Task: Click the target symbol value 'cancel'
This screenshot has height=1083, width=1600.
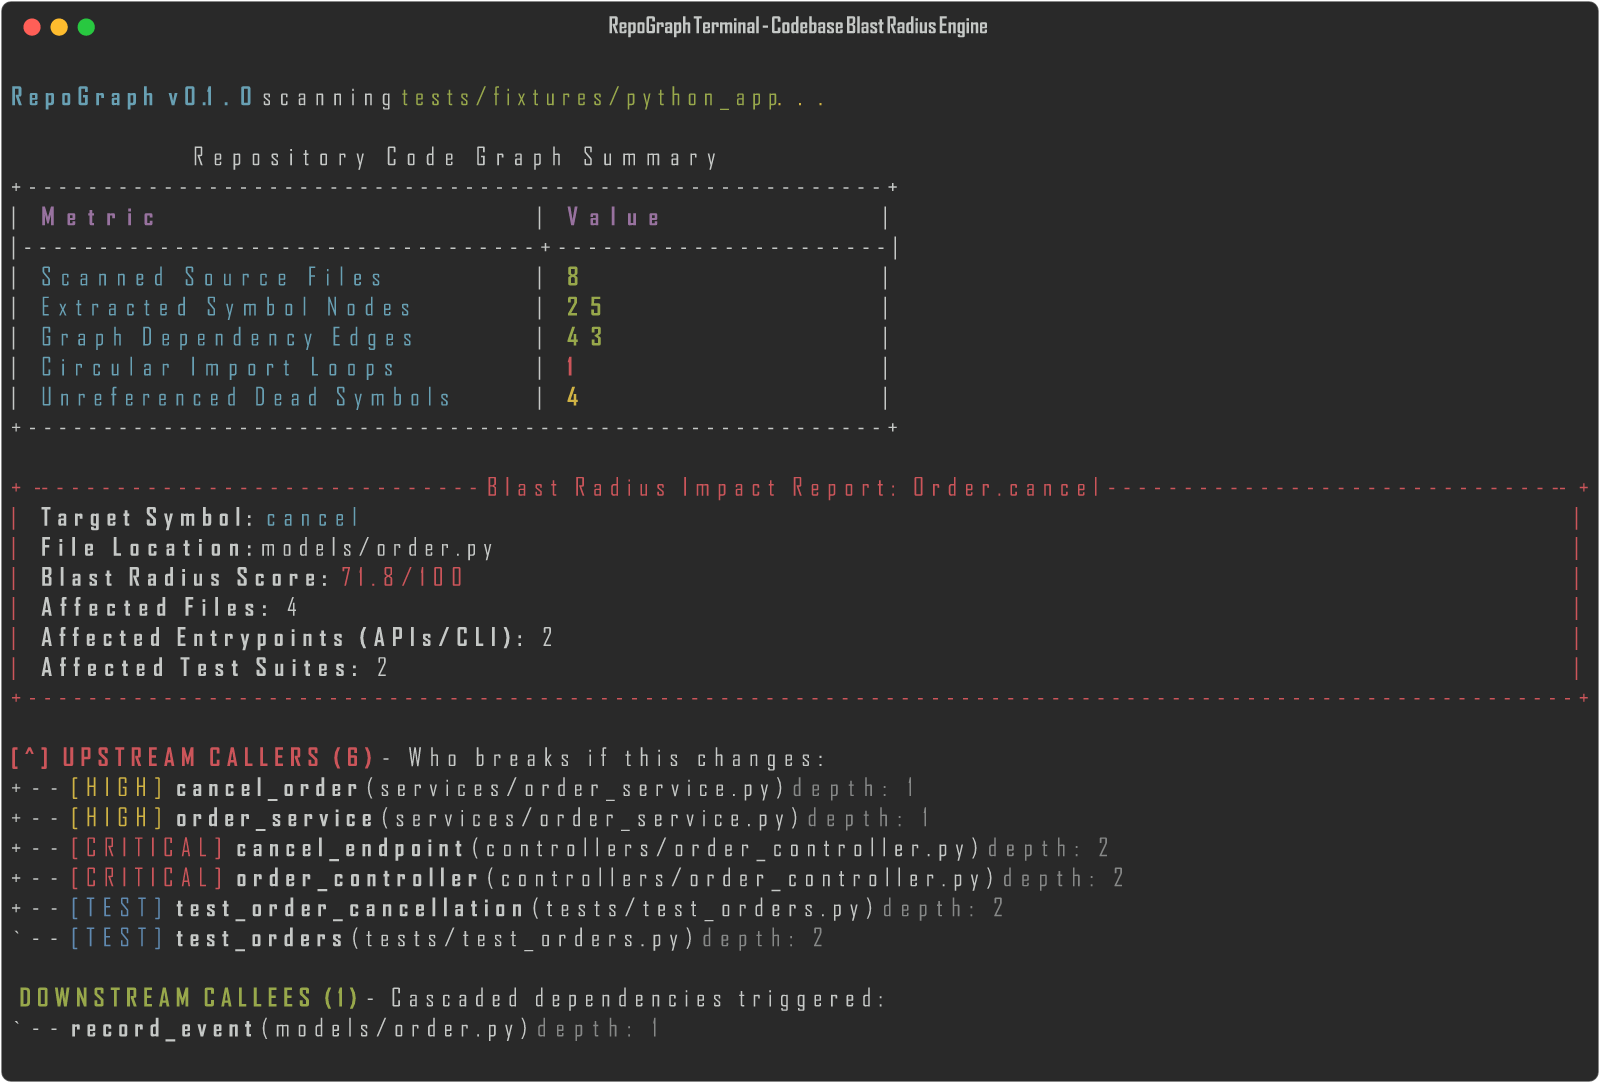Action: pyautogui.click(x=311, y=518)
